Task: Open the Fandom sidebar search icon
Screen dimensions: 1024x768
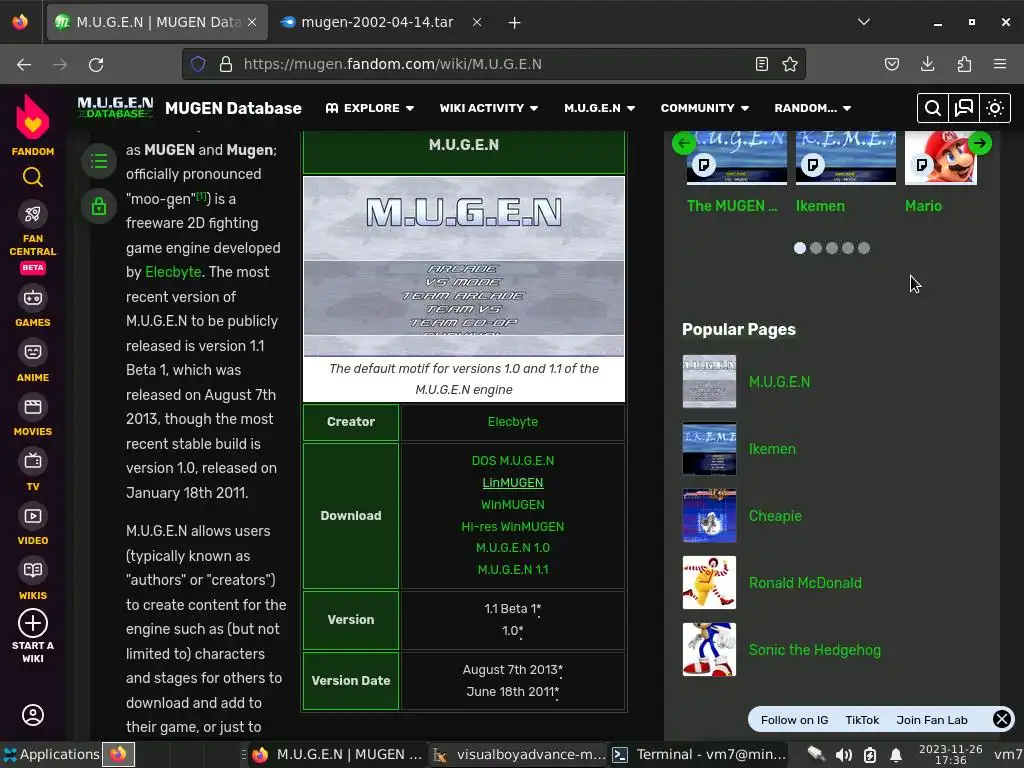Action: click(x=33, y=177)
